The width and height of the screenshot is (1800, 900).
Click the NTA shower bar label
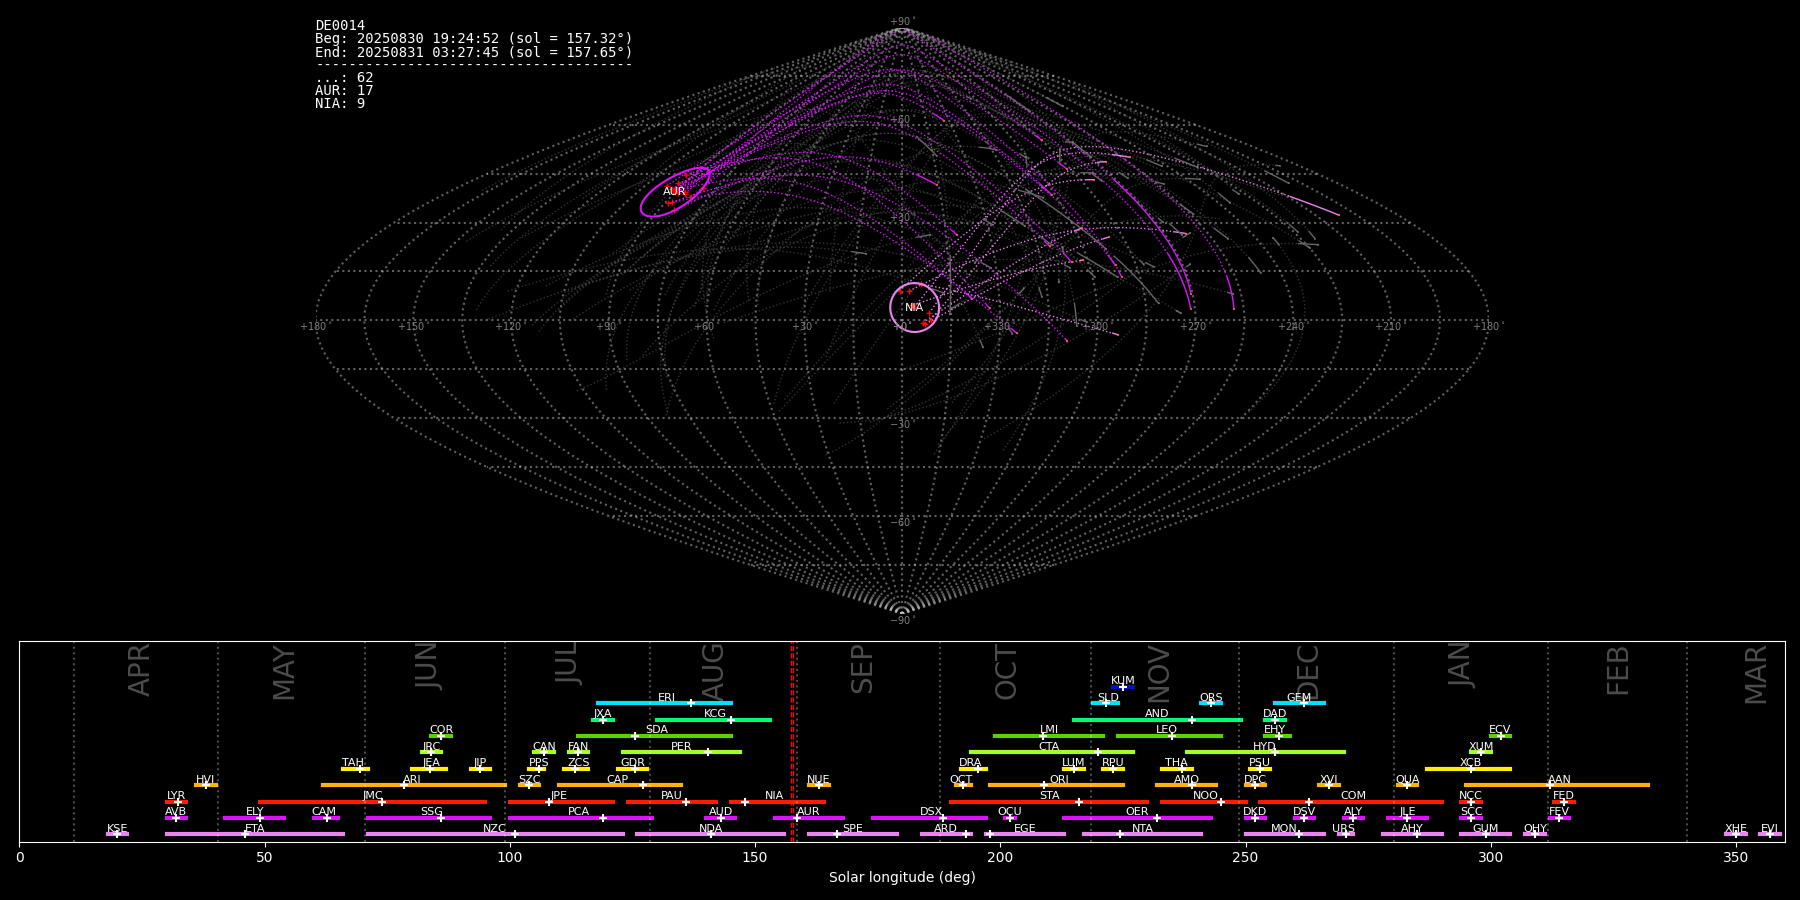coord(1142,828)
